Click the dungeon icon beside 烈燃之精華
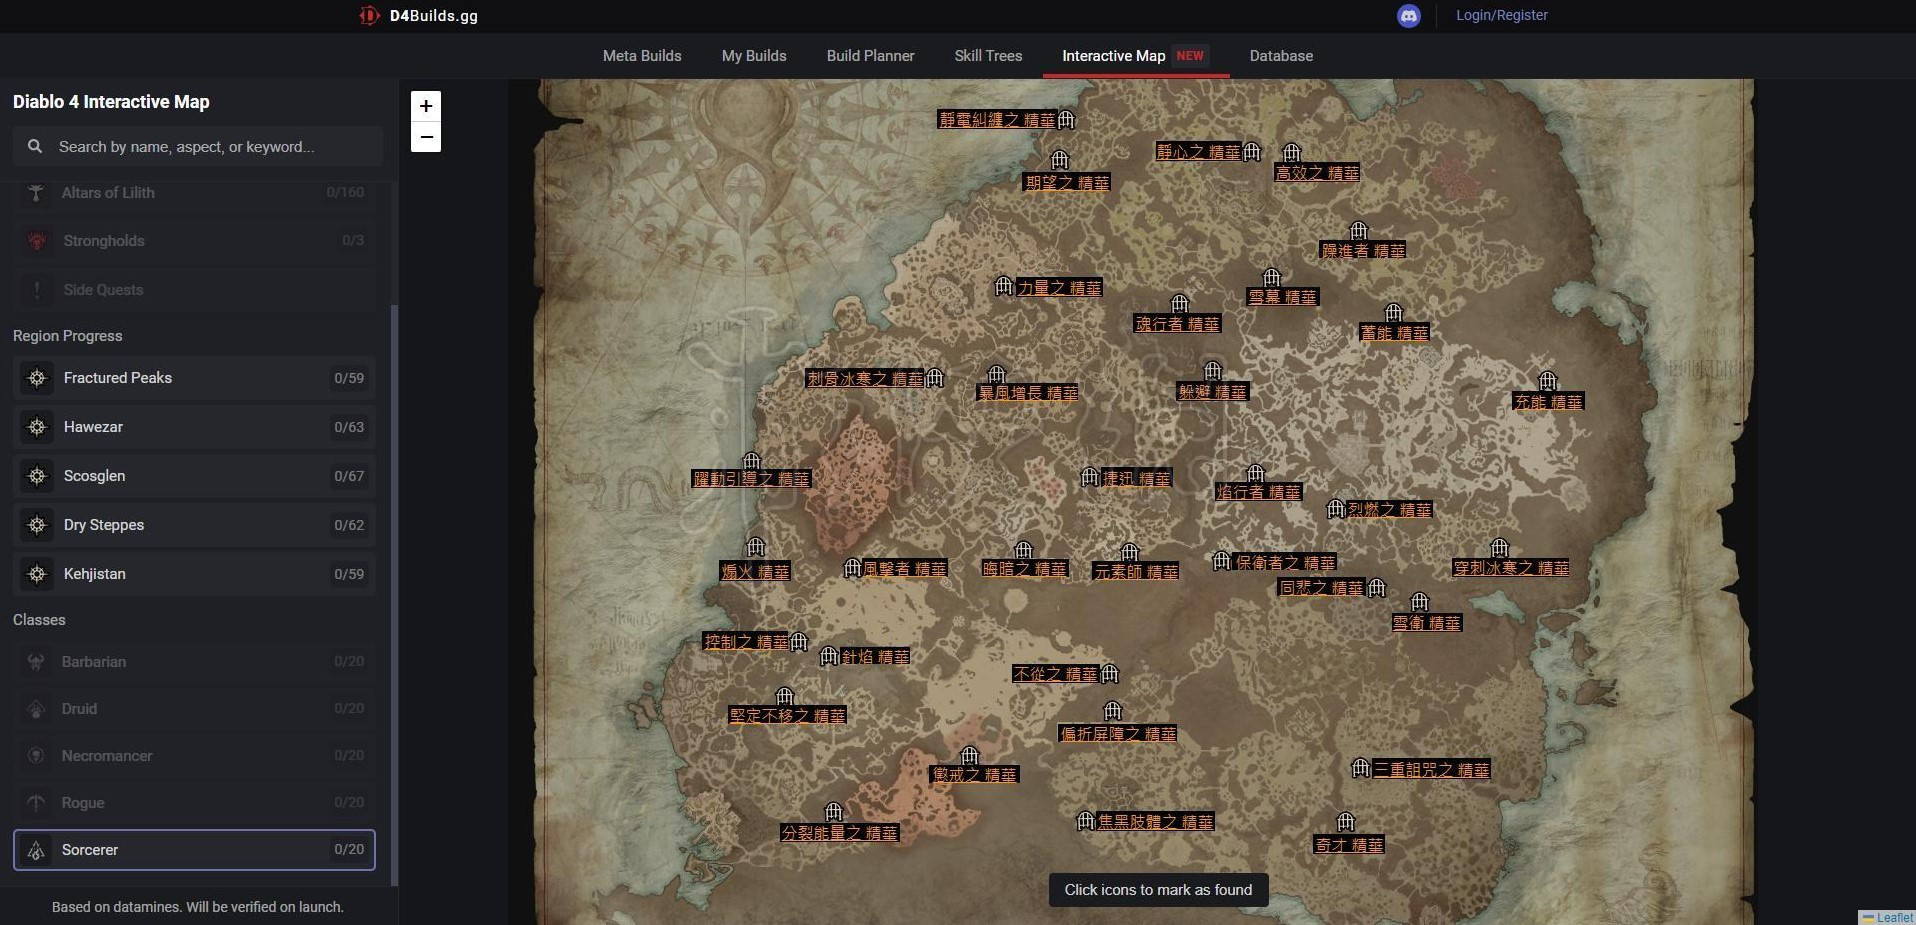Image resolution: width=1916 pixels, height=925 pixels. [x=1336, y=510]
